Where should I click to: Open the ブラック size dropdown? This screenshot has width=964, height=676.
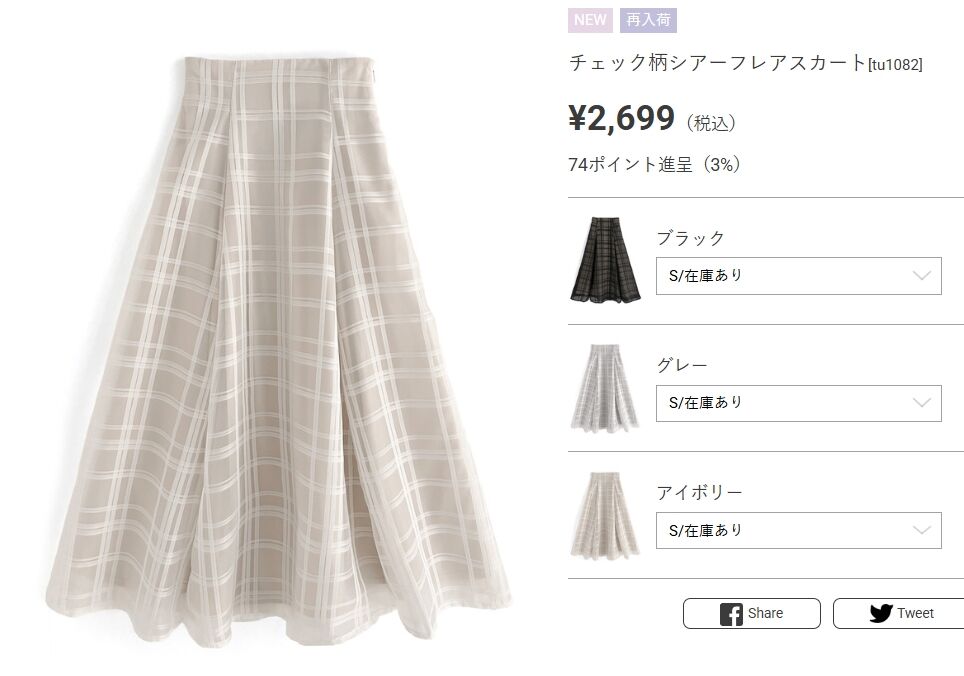[799, 276]
